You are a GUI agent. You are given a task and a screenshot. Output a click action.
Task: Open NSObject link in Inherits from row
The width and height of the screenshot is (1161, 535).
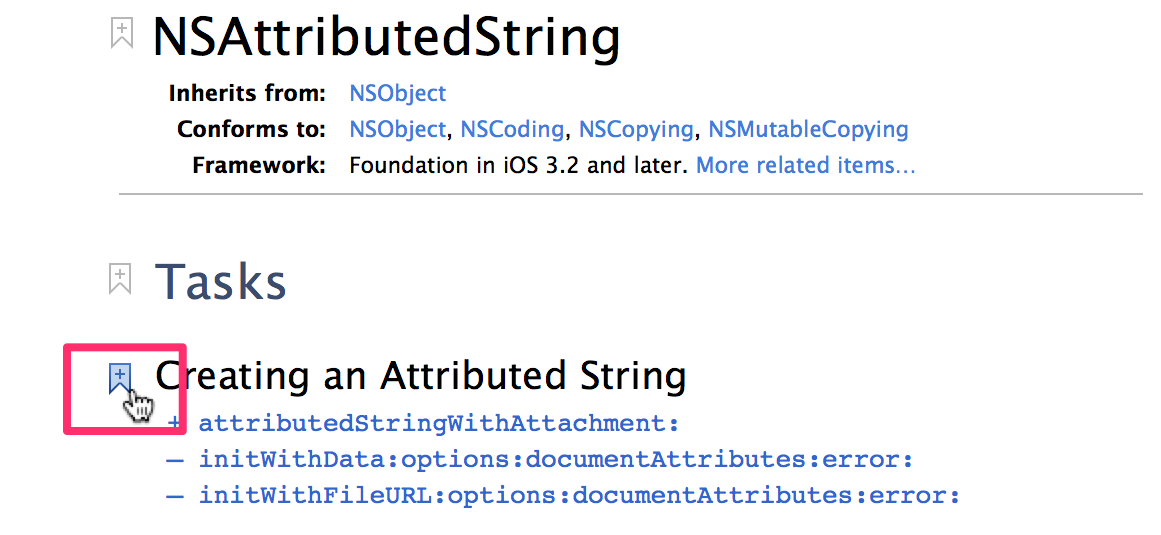(x=398, y=94)
